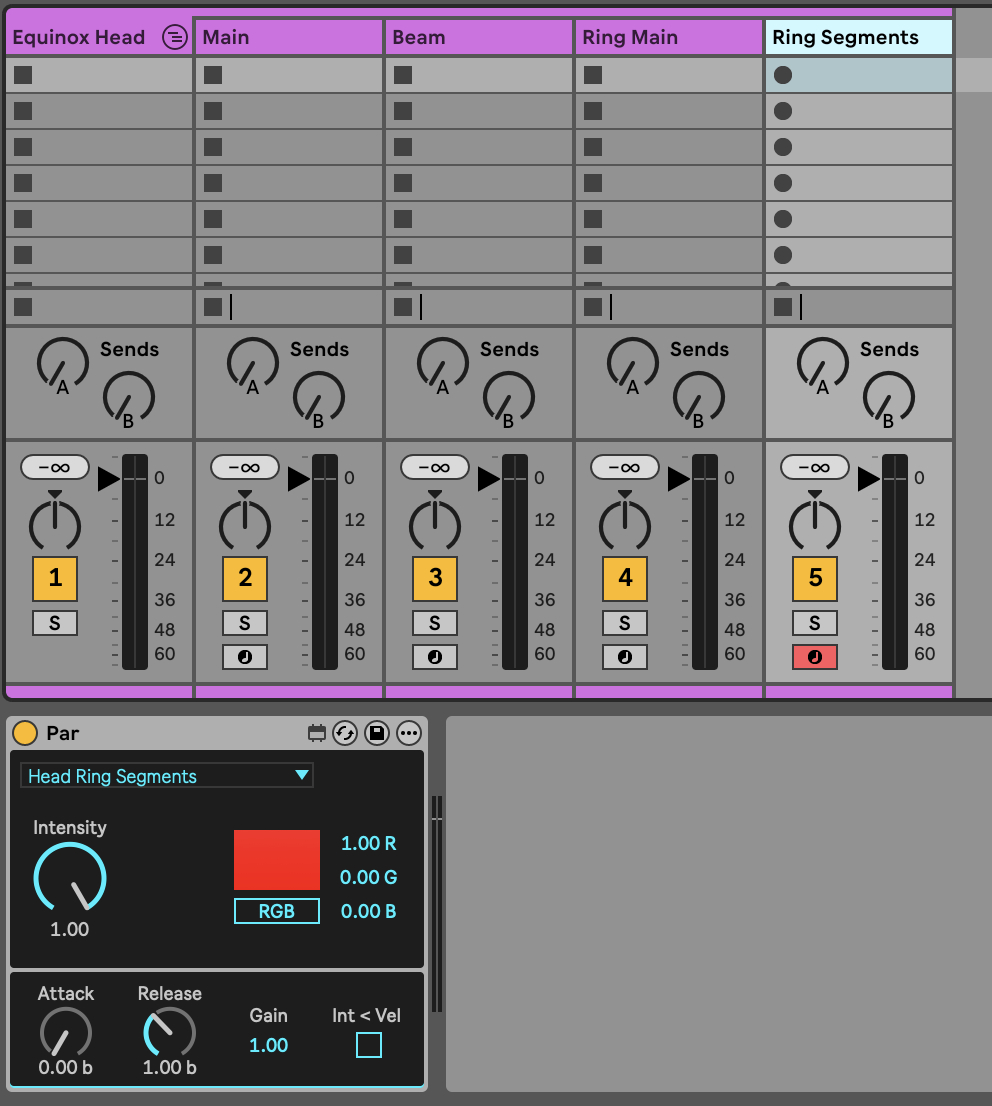Stop clips on the Ring Main track
Screen dimensions: 992x1106
click(593, 306)
